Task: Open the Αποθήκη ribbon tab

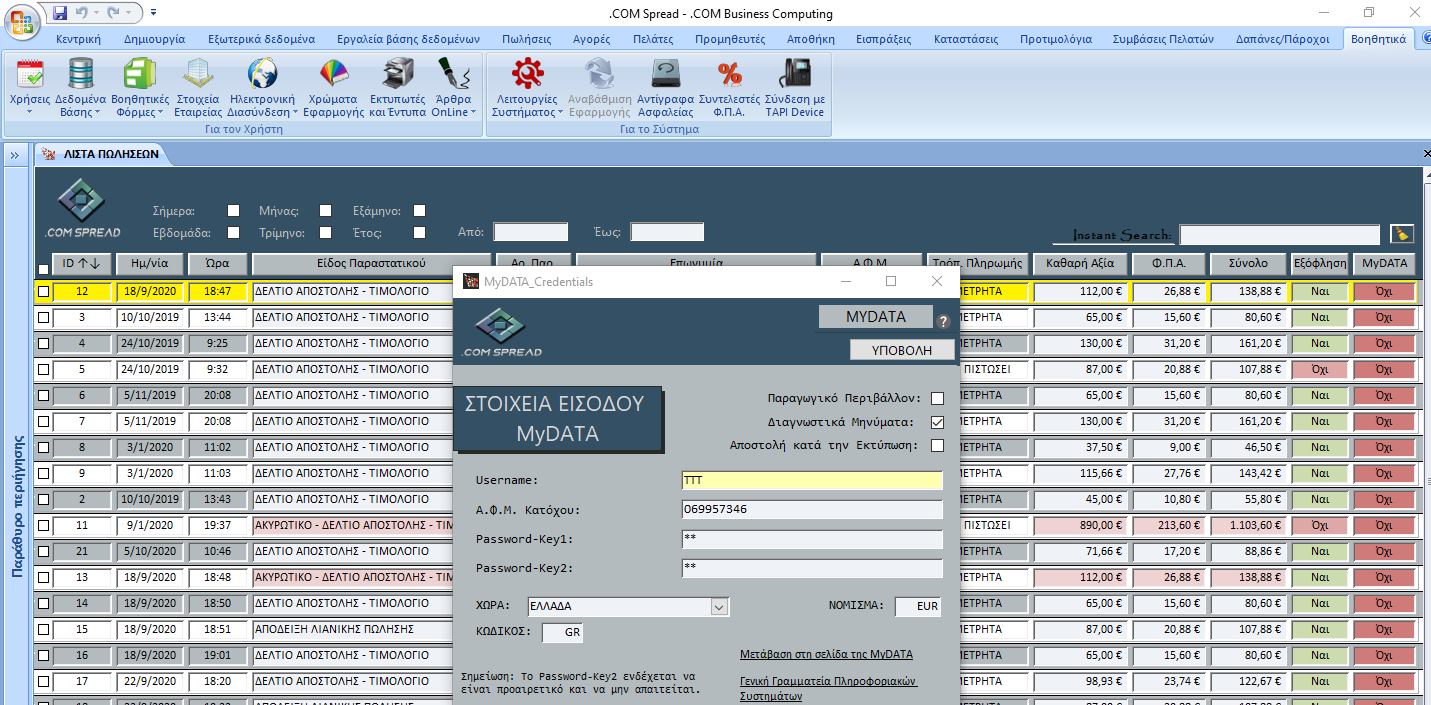Action: pyautogui.click(x=811, y=39)
